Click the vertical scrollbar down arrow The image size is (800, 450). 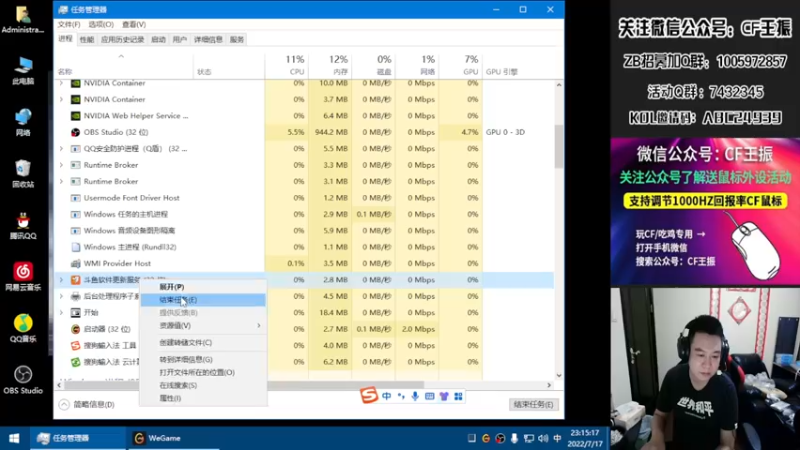pyautogui.click(x=559, y=376)
